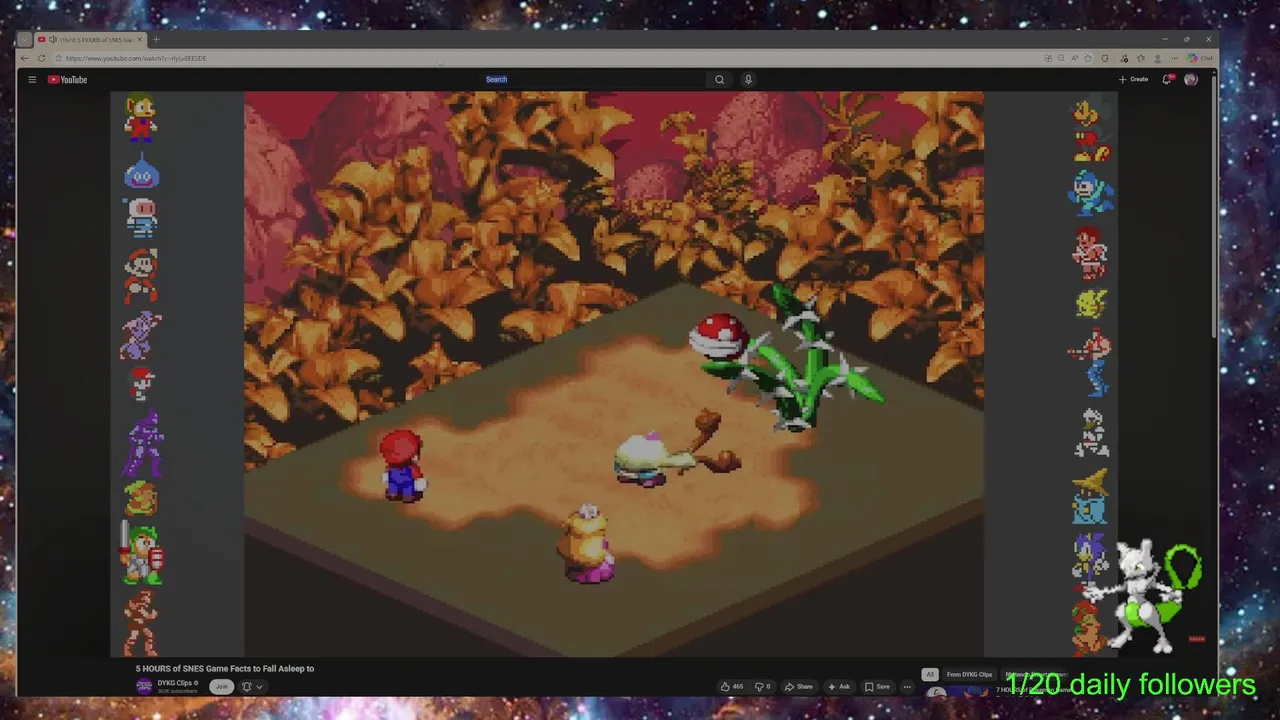
Task: Click the zoom magnifier in address bar
Action: pos(1061,58)
